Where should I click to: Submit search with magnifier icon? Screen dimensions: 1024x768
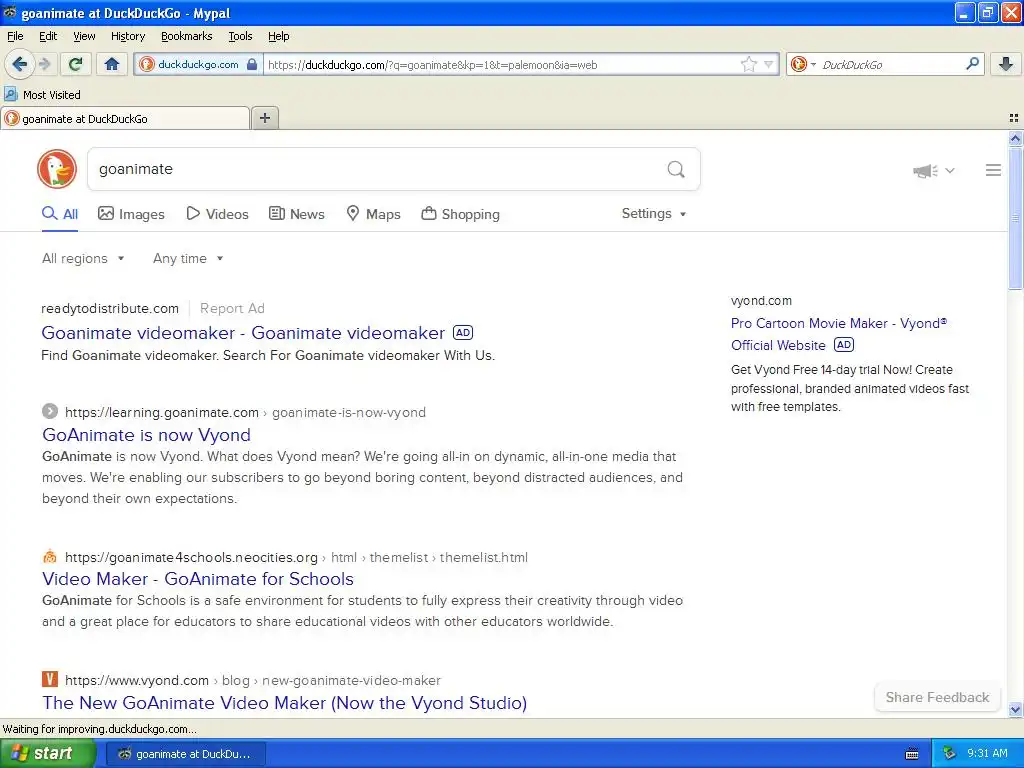(x=676, y=170)
